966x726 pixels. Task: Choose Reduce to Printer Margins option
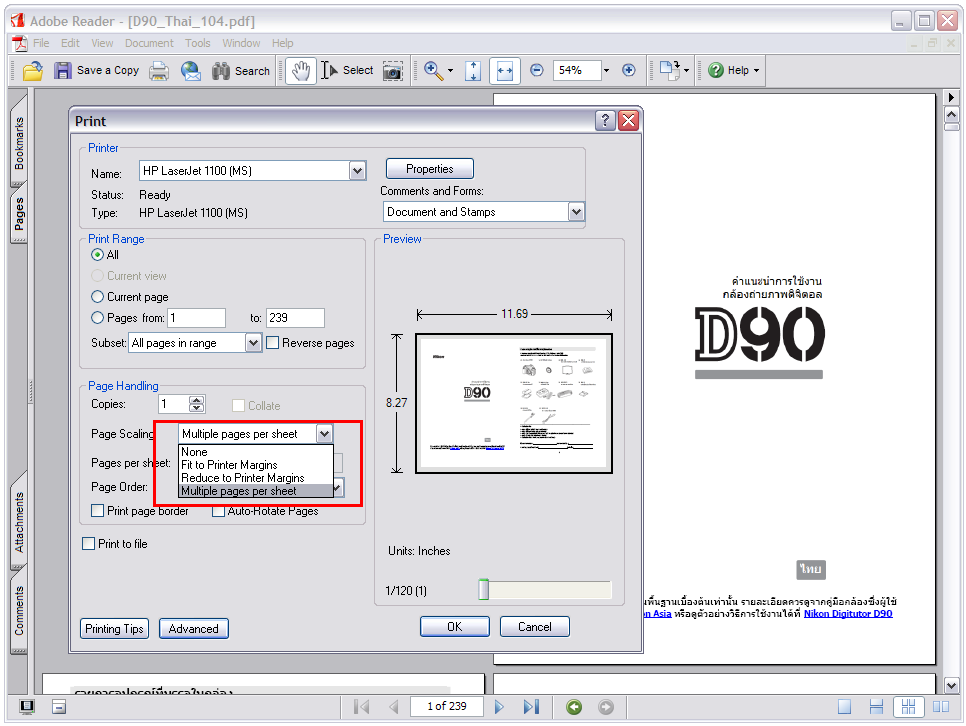pos(256,478)
